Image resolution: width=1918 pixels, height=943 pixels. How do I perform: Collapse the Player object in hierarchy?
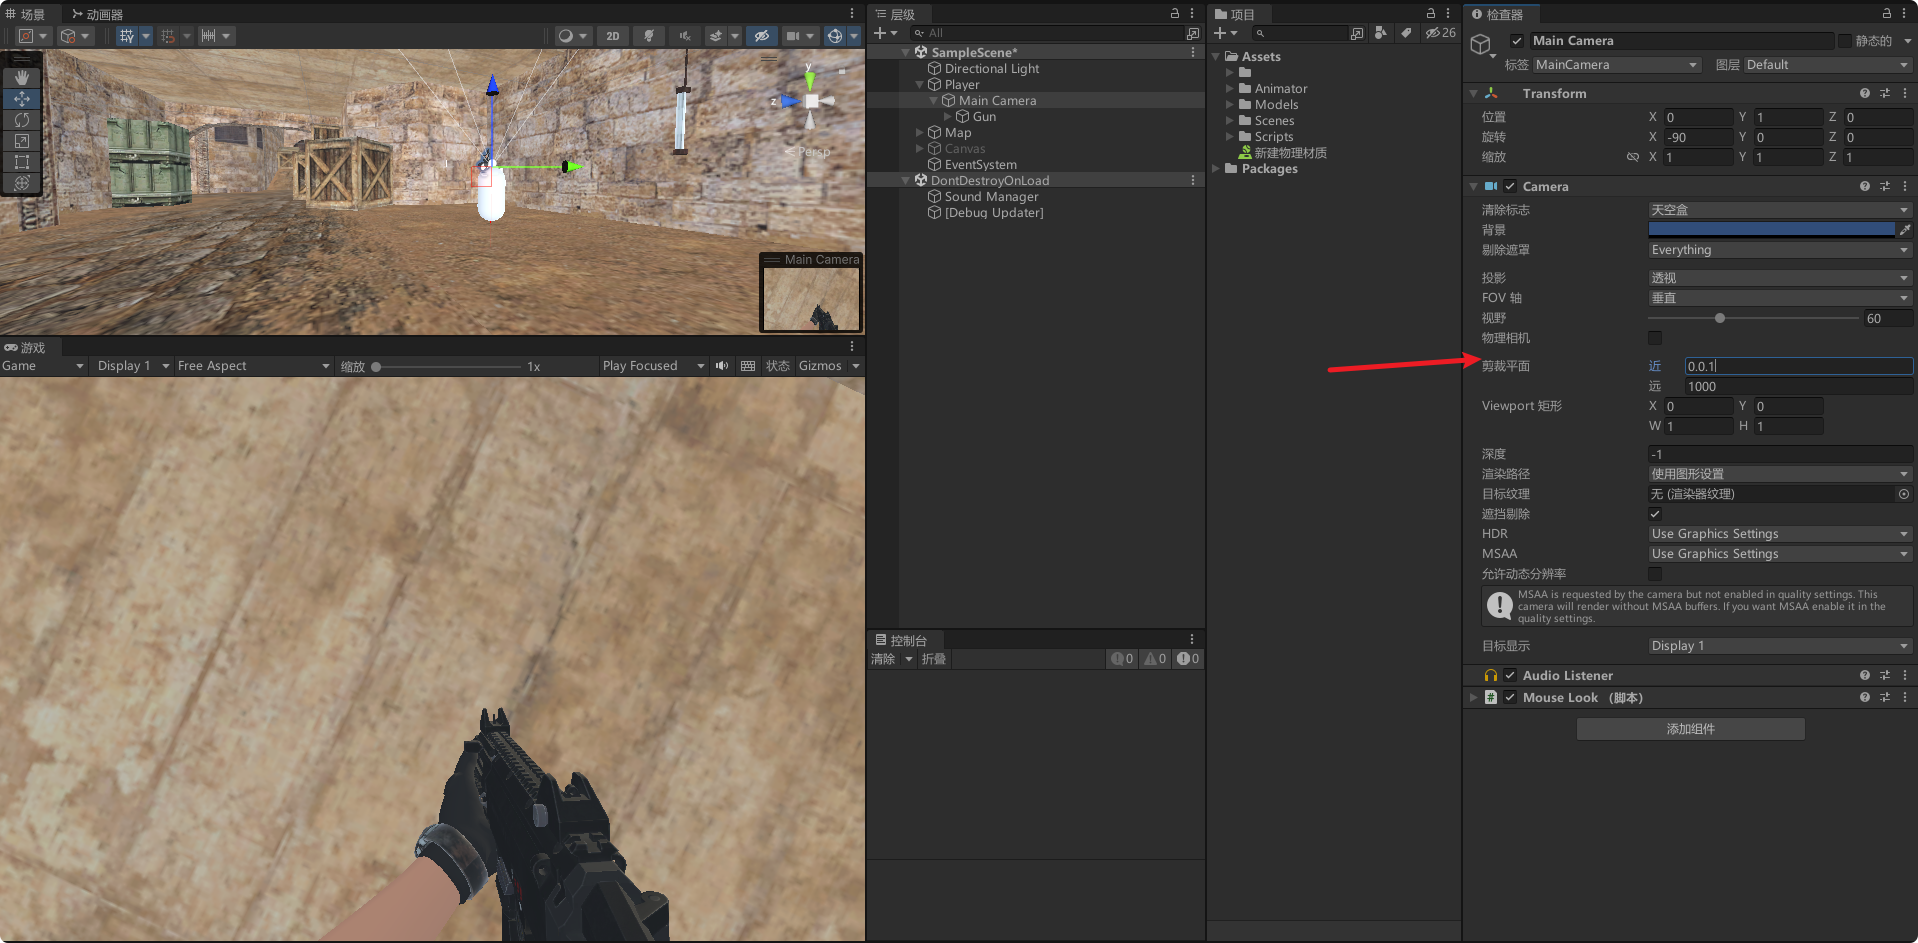pos(920,85)
